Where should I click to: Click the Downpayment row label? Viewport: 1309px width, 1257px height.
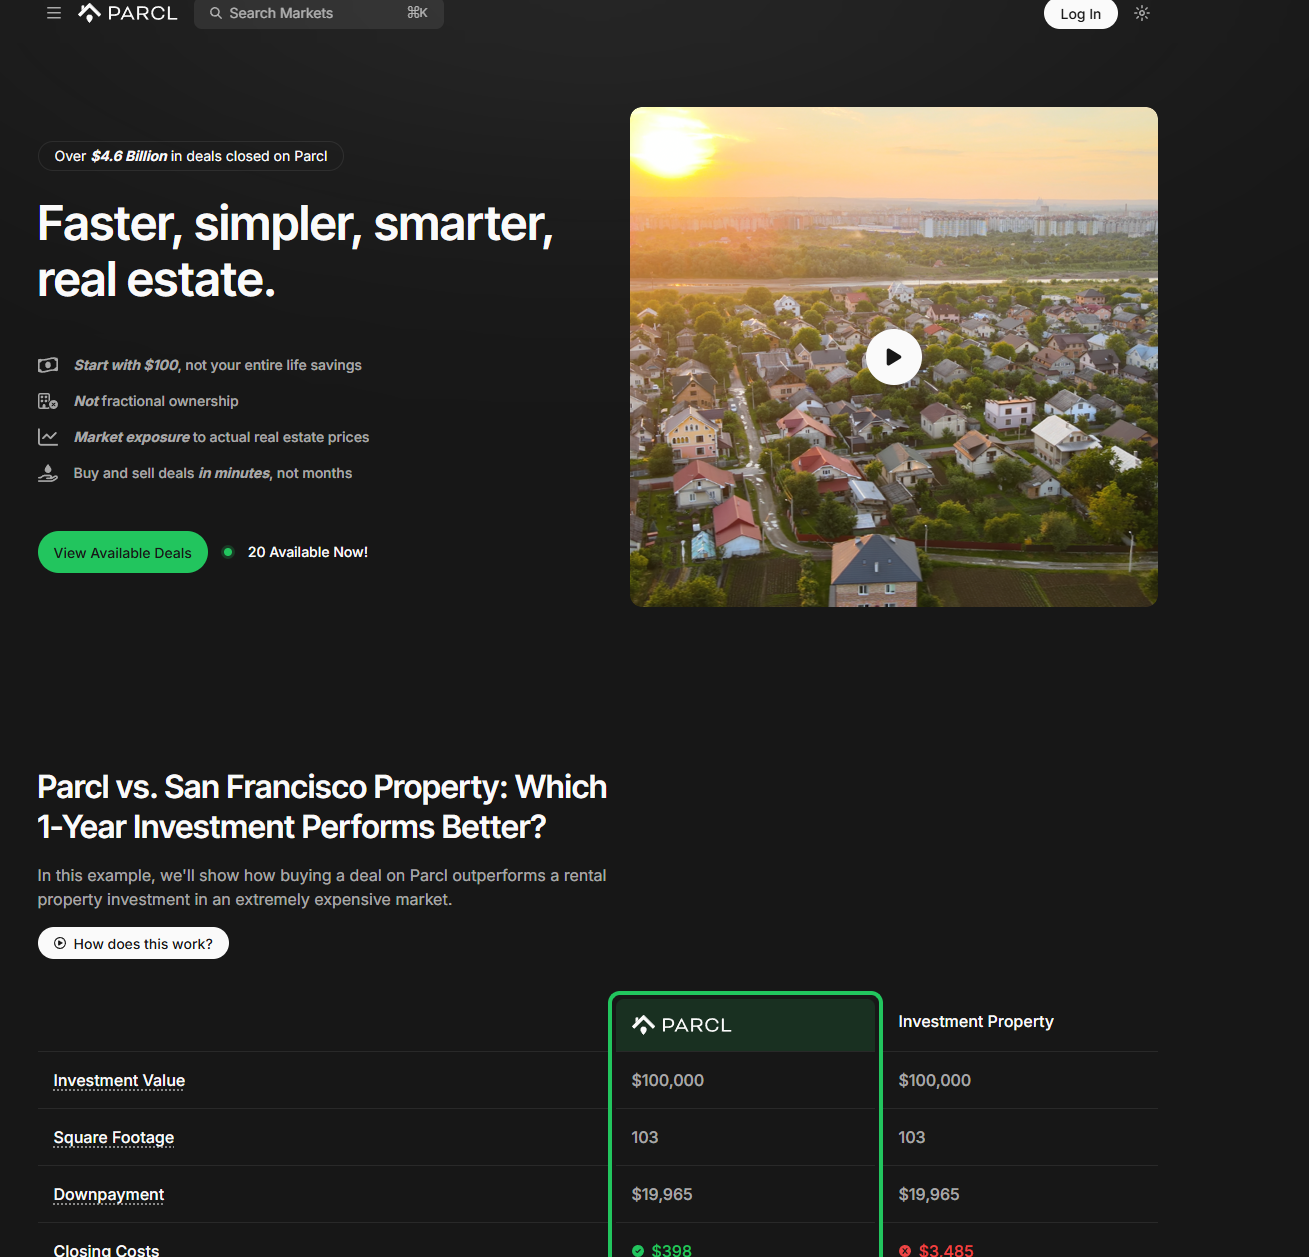pos(109,1194)
